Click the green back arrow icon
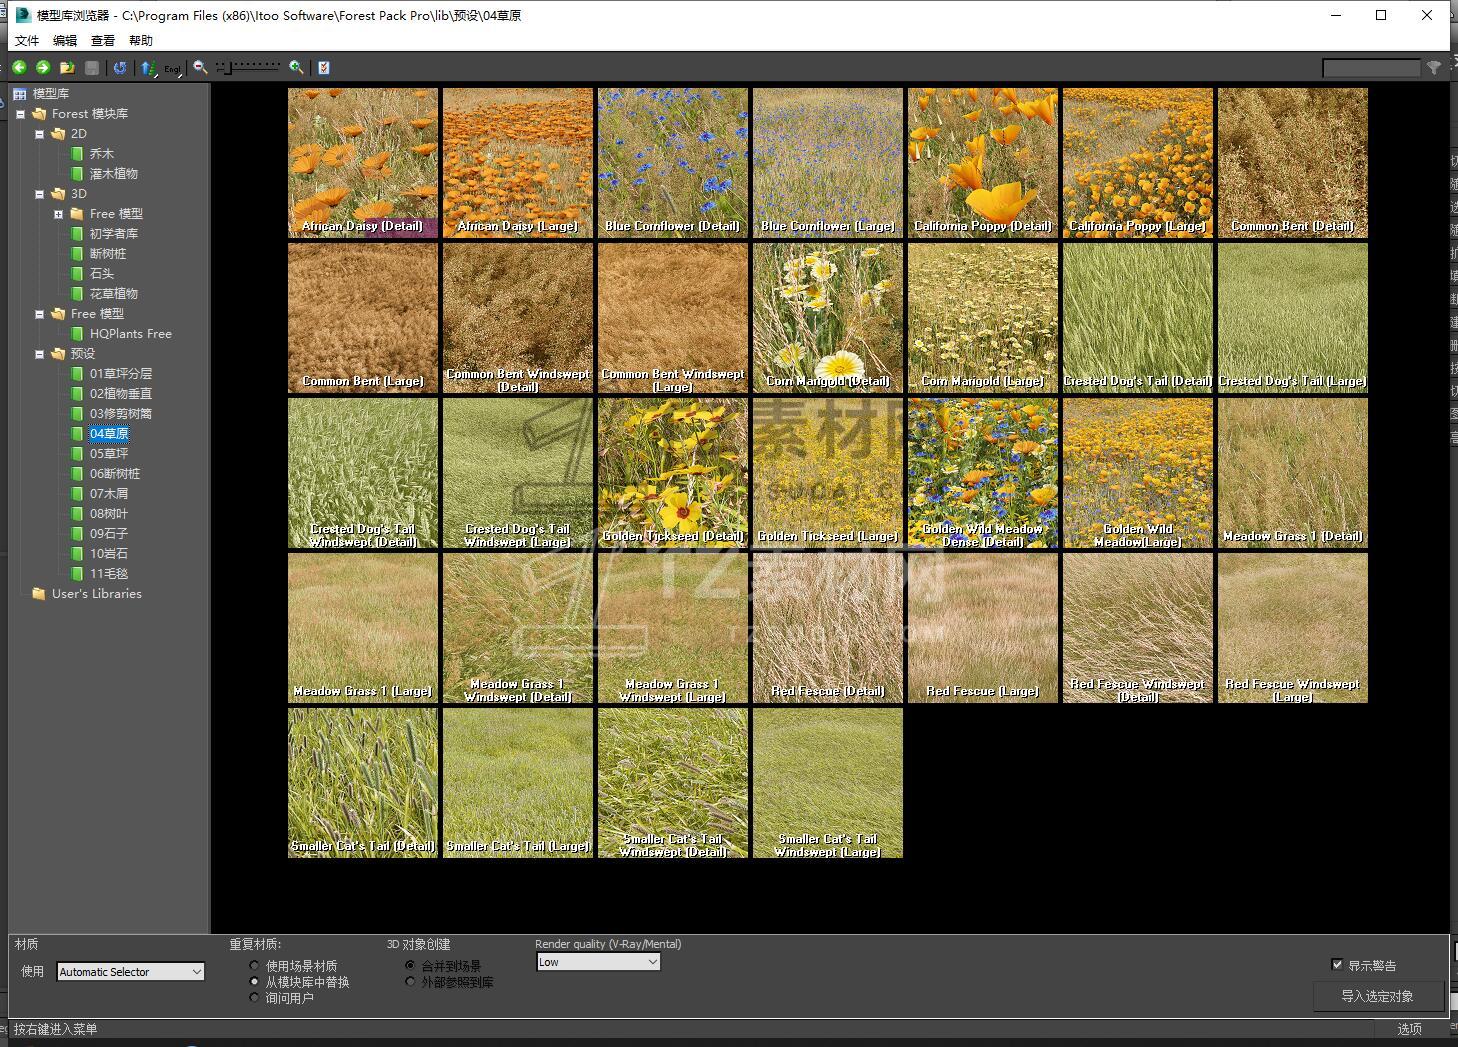The height and width of the screenshot is (1047, 1458). coord(19,67)
